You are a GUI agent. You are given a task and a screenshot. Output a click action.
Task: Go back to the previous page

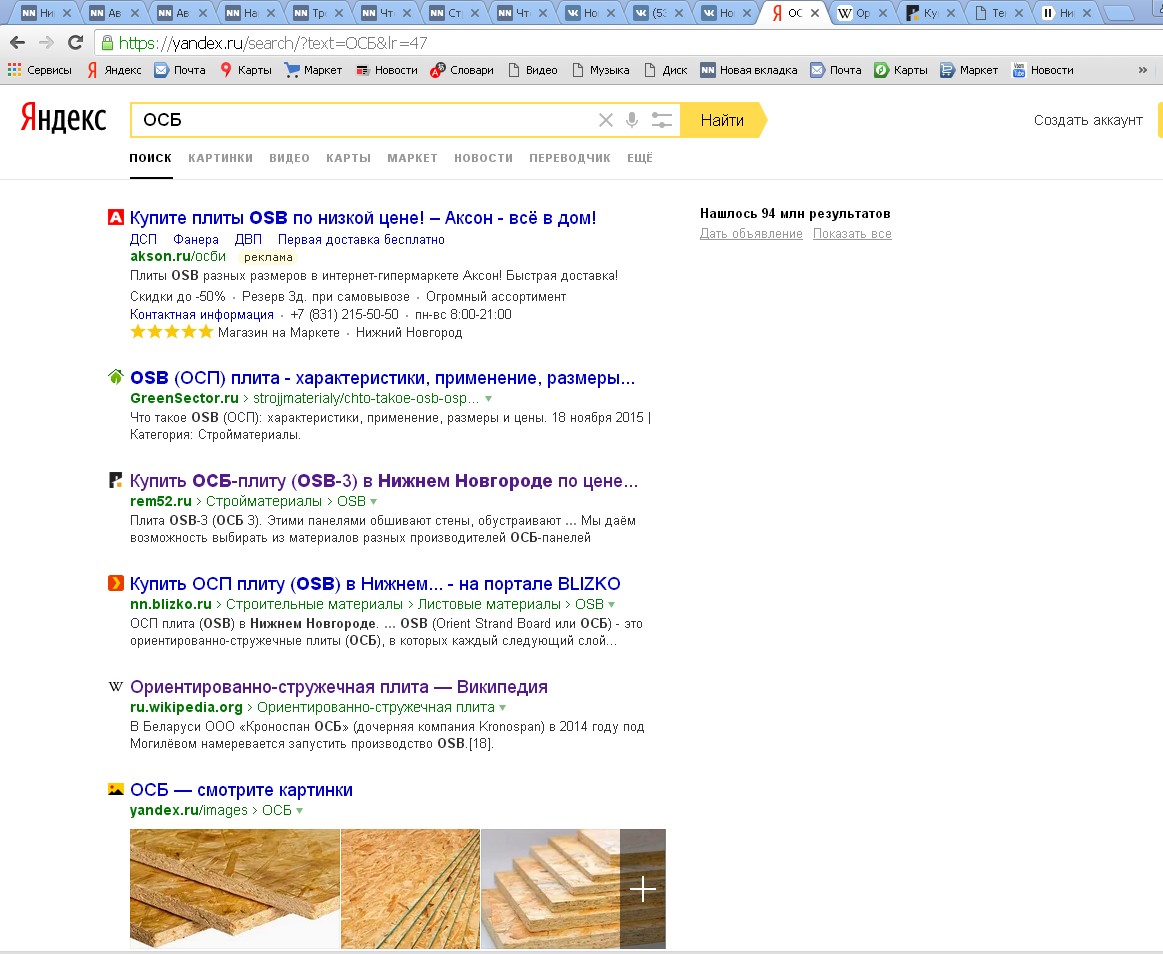[18, 43]
